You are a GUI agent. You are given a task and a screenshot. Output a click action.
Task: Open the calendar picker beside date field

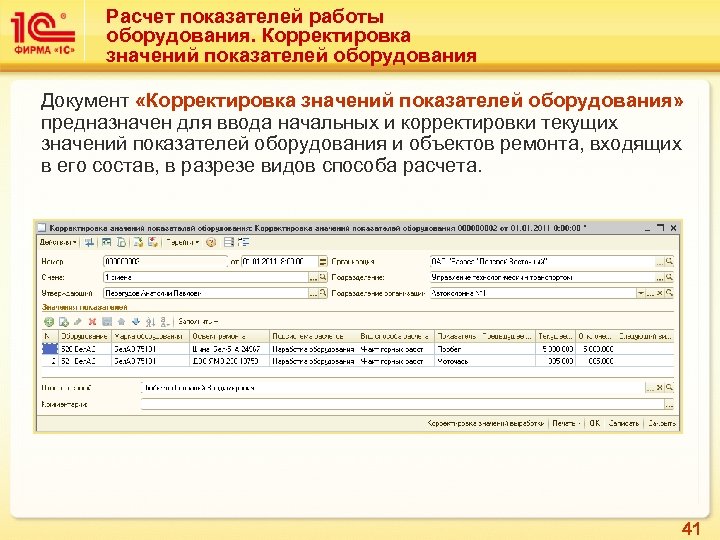[x=323, y=261]
